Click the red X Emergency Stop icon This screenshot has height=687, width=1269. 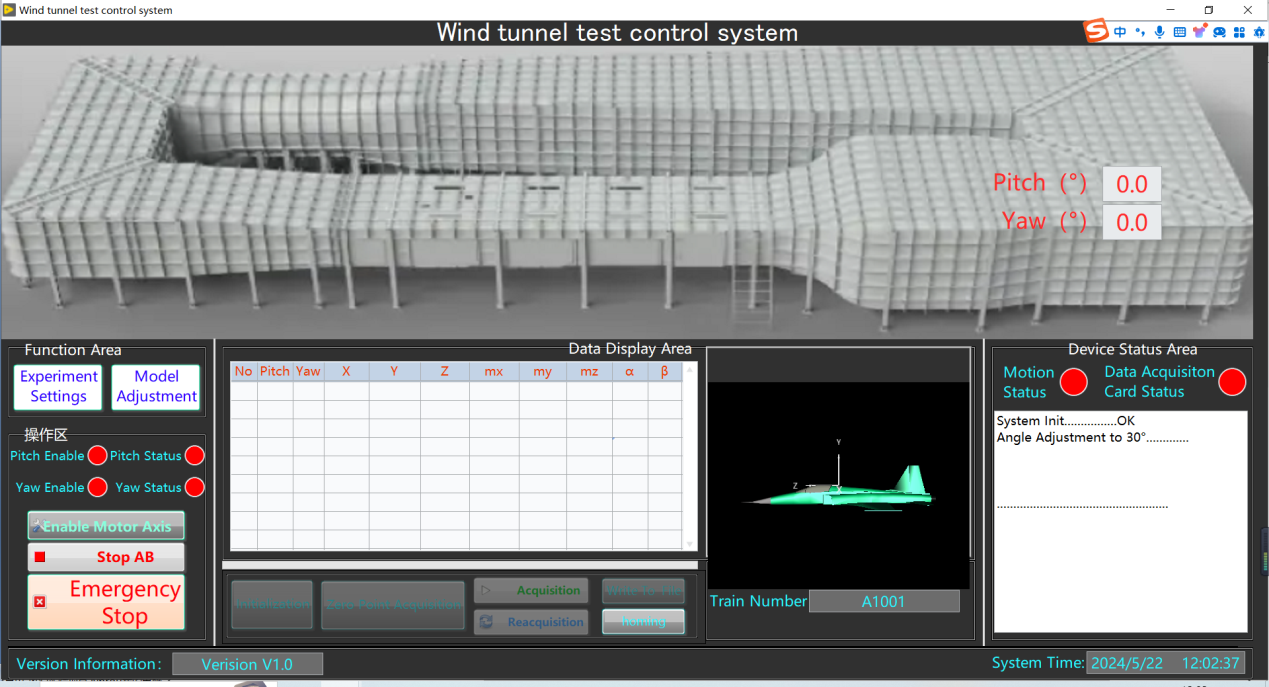pos(40,602)
